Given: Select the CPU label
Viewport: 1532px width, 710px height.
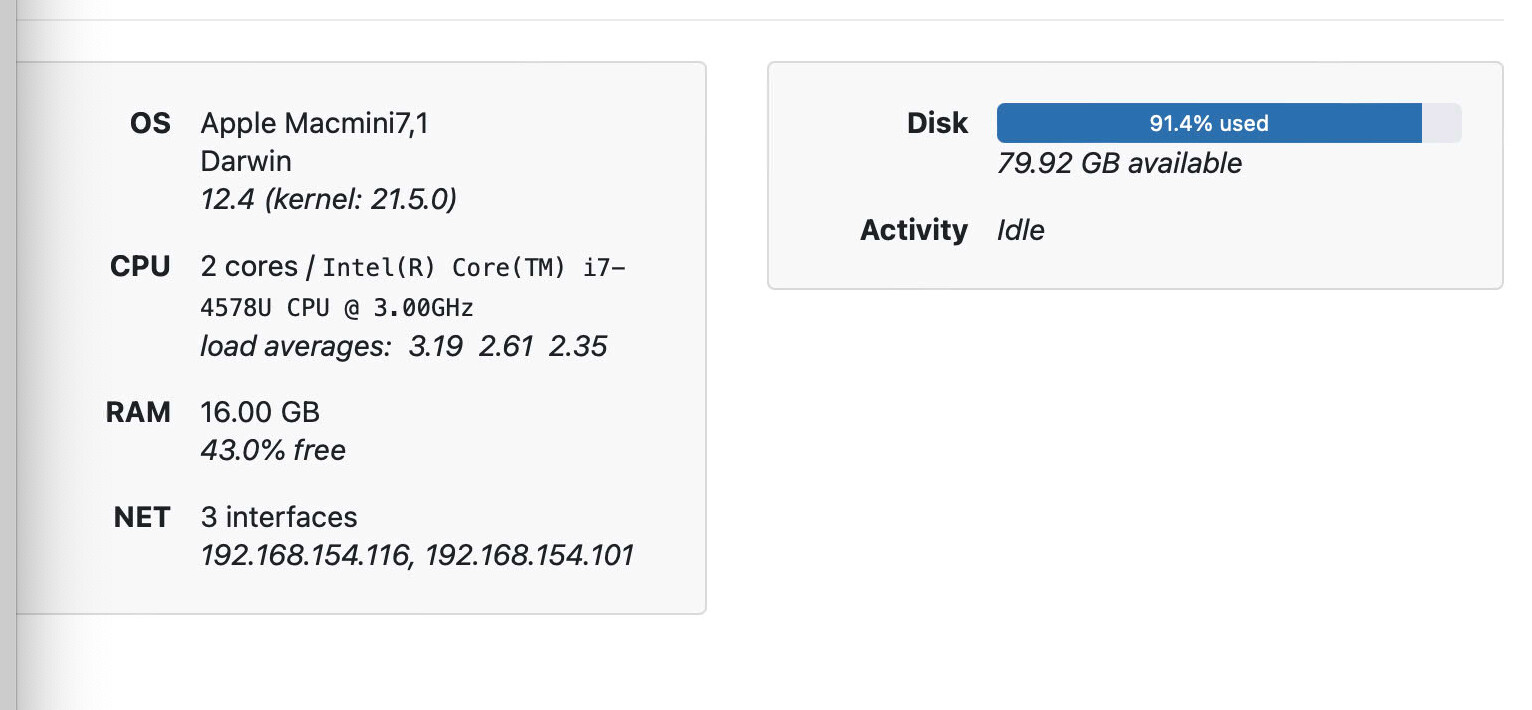Looking at the screenshot, I should [x=141, y=267].
